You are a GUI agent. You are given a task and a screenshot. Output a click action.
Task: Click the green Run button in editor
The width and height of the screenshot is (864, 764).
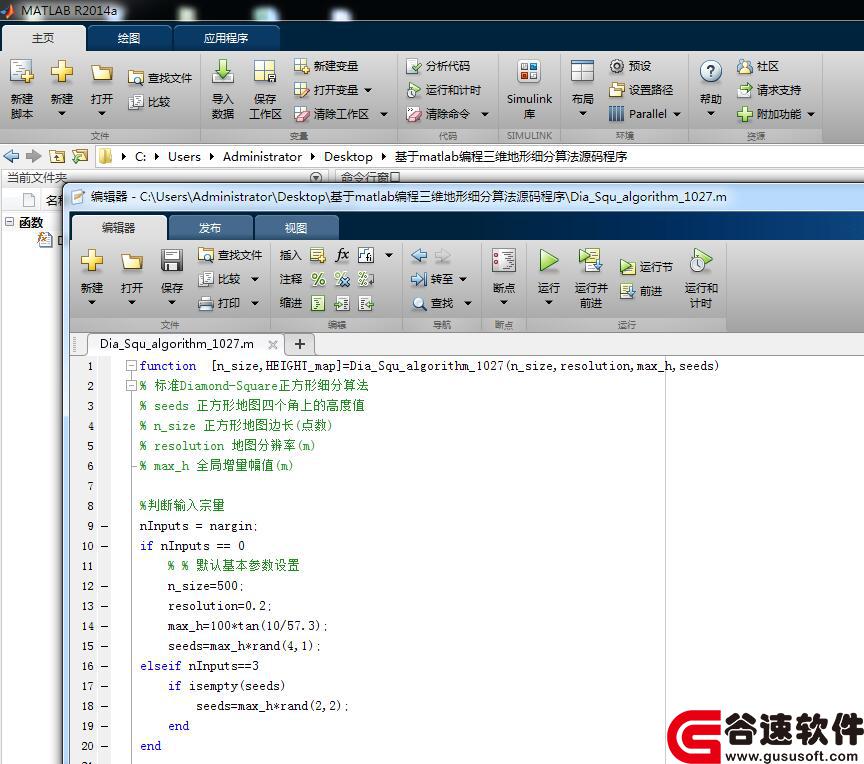coord(548,261)
